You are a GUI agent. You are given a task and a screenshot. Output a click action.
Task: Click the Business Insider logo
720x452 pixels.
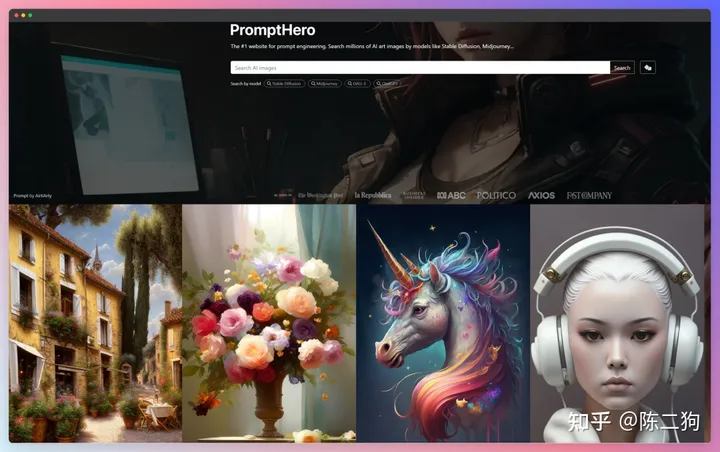414,195
